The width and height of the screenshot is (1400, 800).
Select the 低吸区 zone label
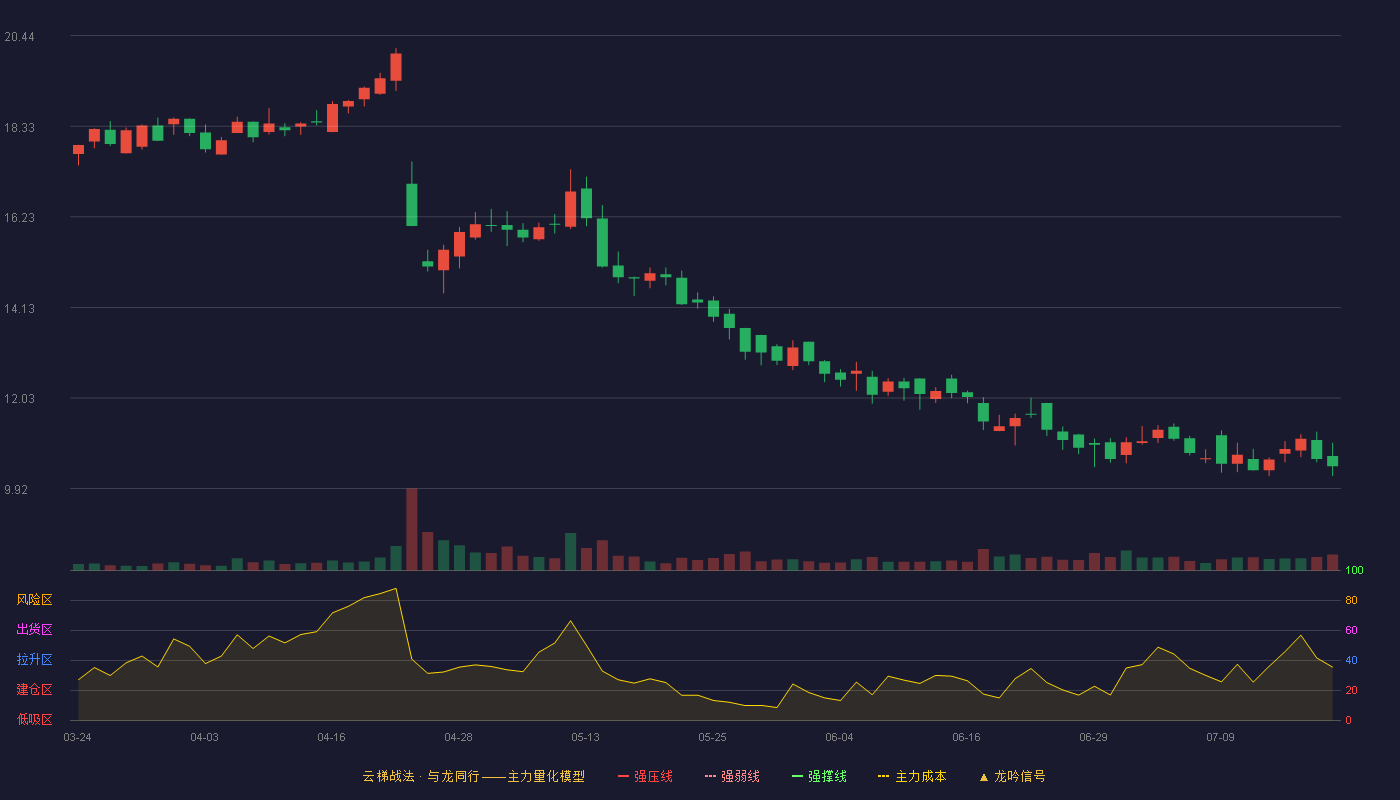(35, 719)
